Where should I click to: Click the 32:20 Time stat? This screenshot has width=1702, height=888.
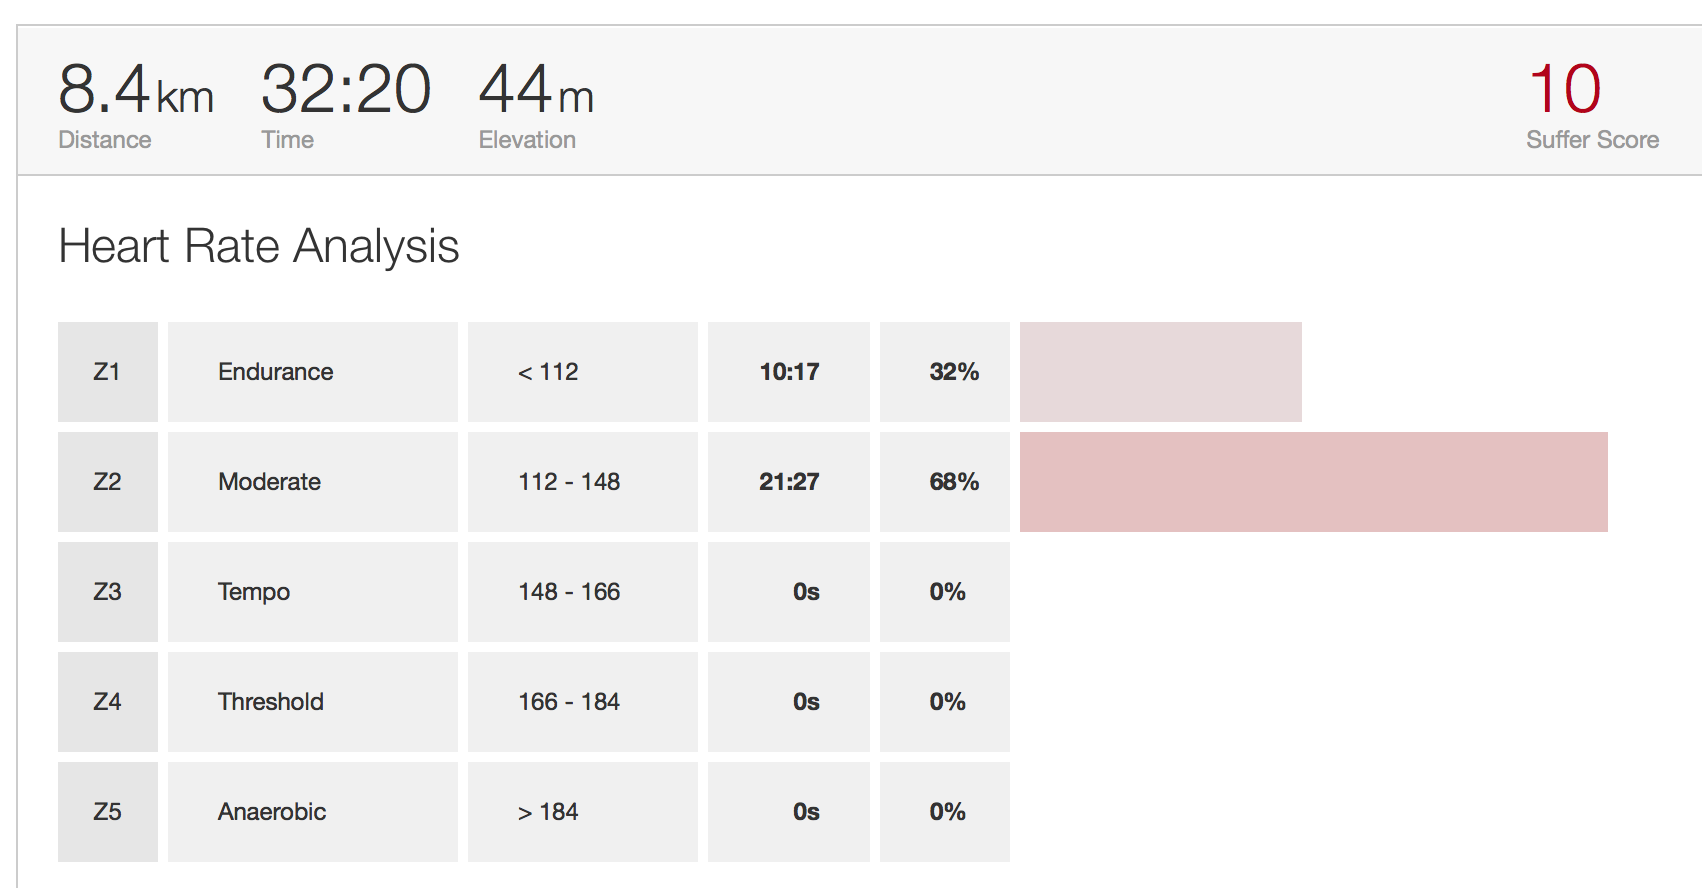345,90
